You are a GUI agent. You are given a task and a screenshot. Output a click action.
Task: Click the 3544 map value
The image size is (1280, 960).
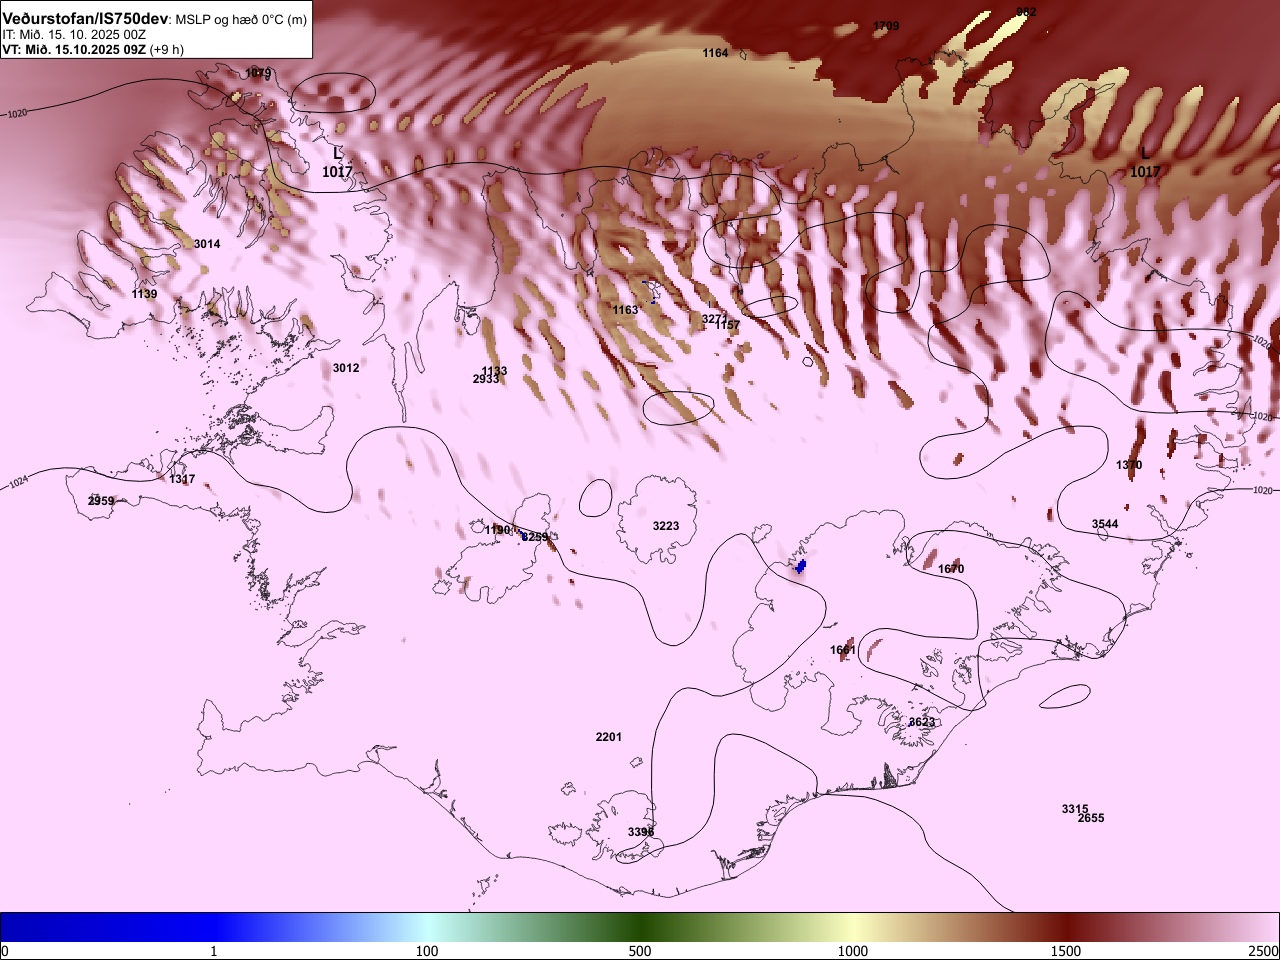(1105, 524)
